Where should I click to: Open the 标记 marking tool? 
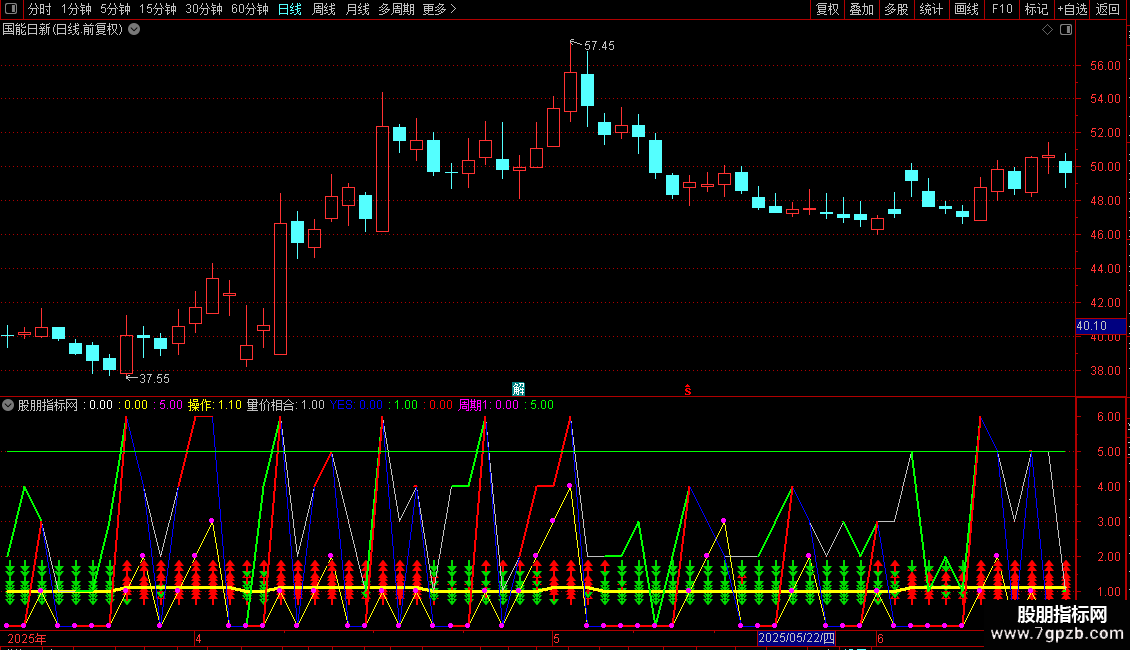click(x=1036, y=9)
